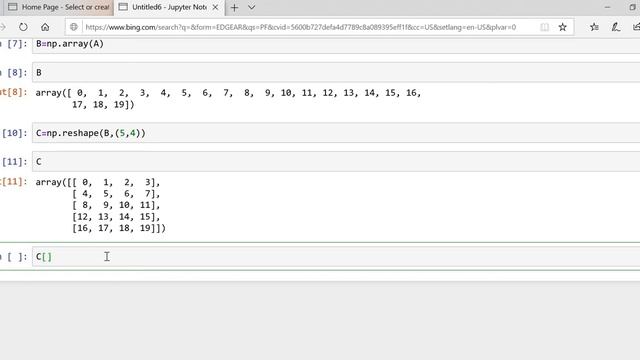640x360 pixels.
Task: Minimize the browser window
Action: click(607, 7)
